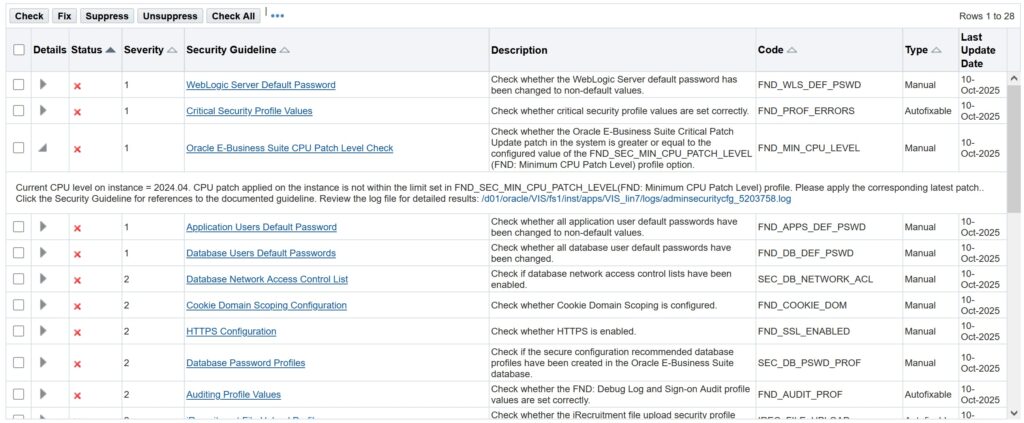Toggle the select-all checkbox in table header
This screenshot has width=1024, height=423.
(x=19, y=50)
